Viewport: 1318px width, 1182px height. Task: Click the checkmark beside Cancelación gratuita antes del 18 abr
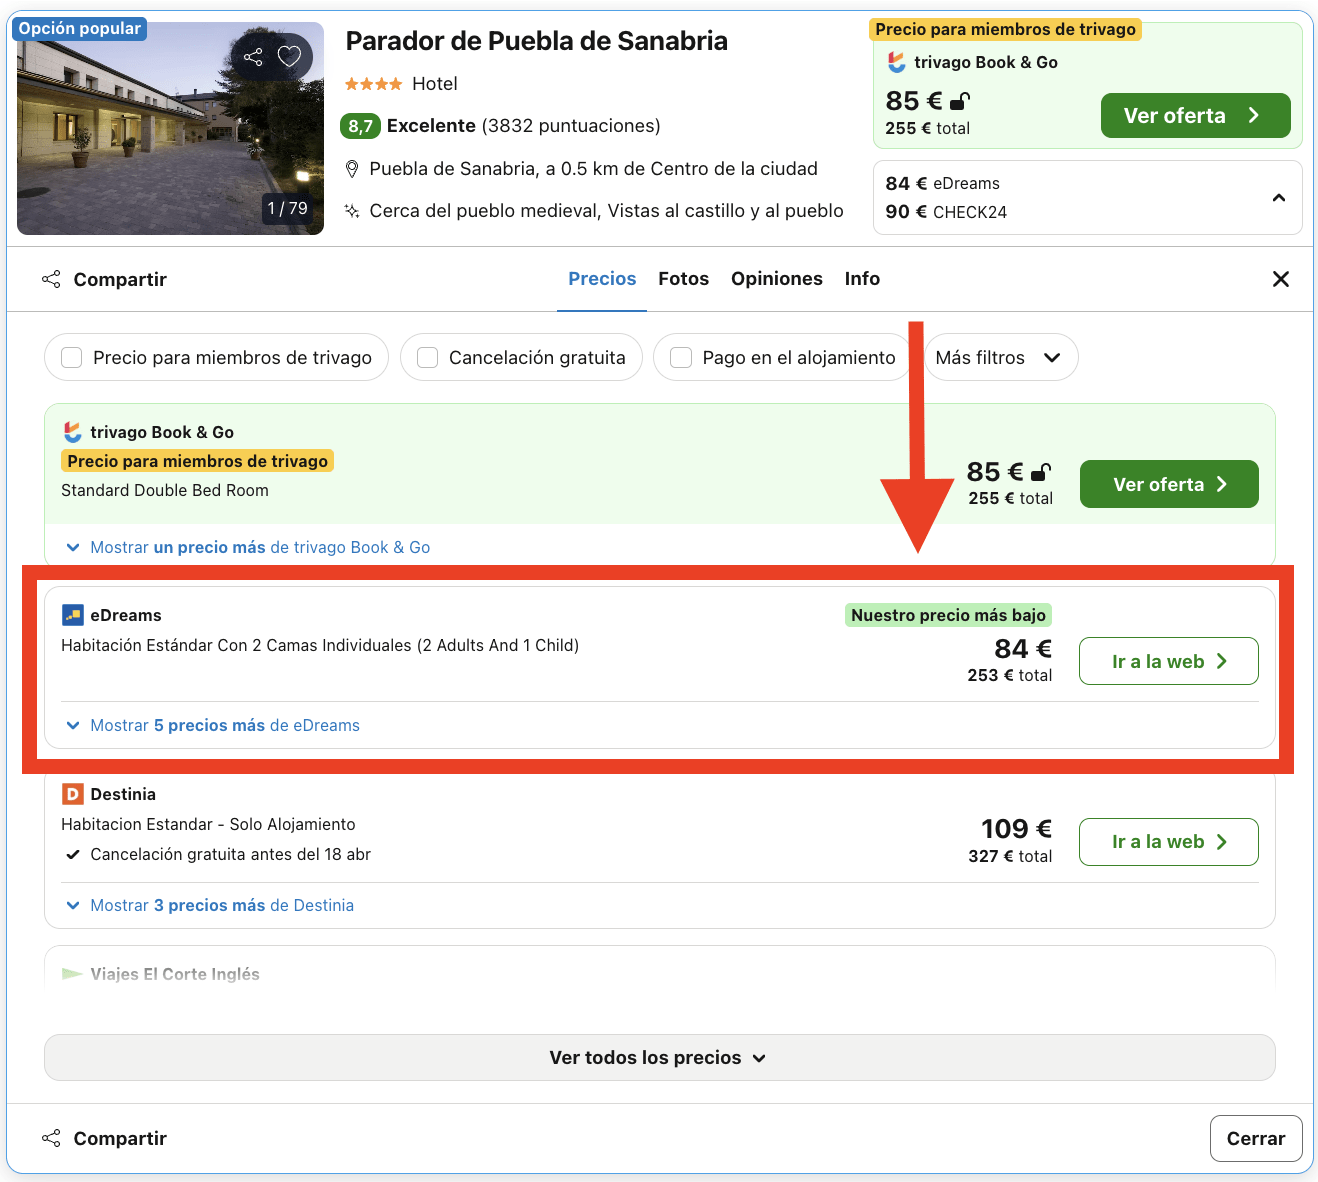coord(72,855)
